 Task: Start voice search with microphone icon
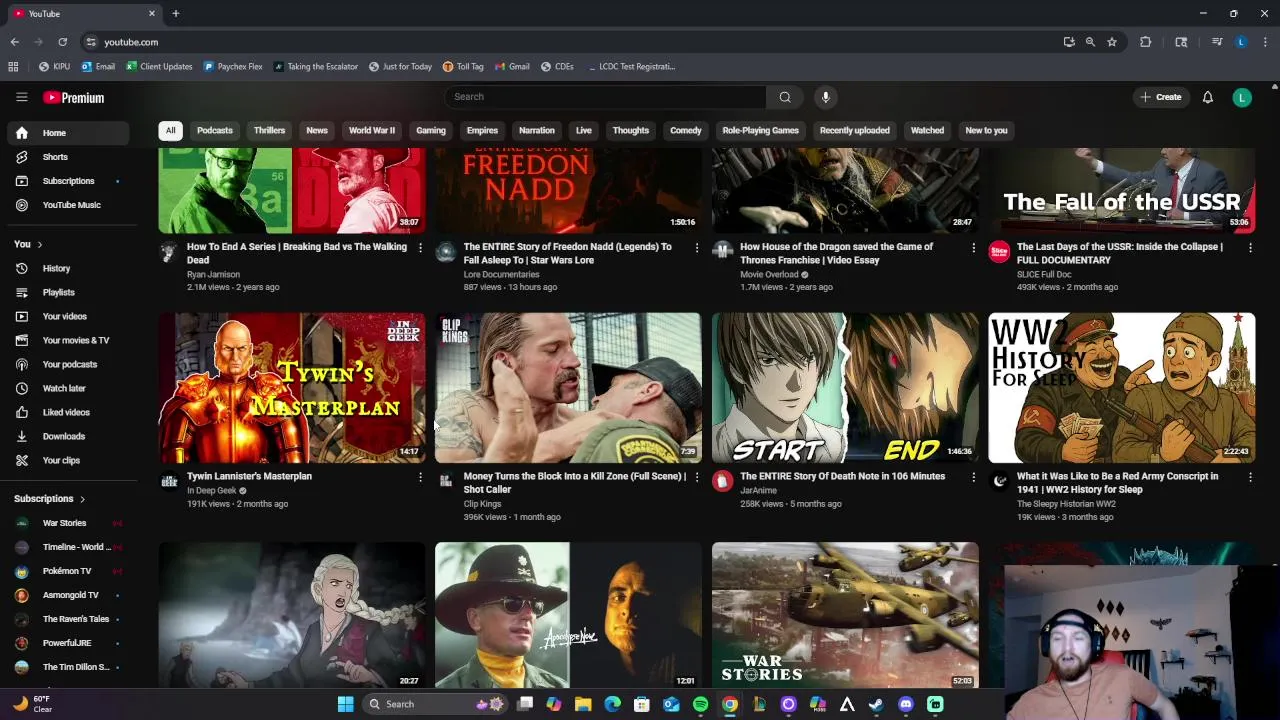[x=825, y=97]
